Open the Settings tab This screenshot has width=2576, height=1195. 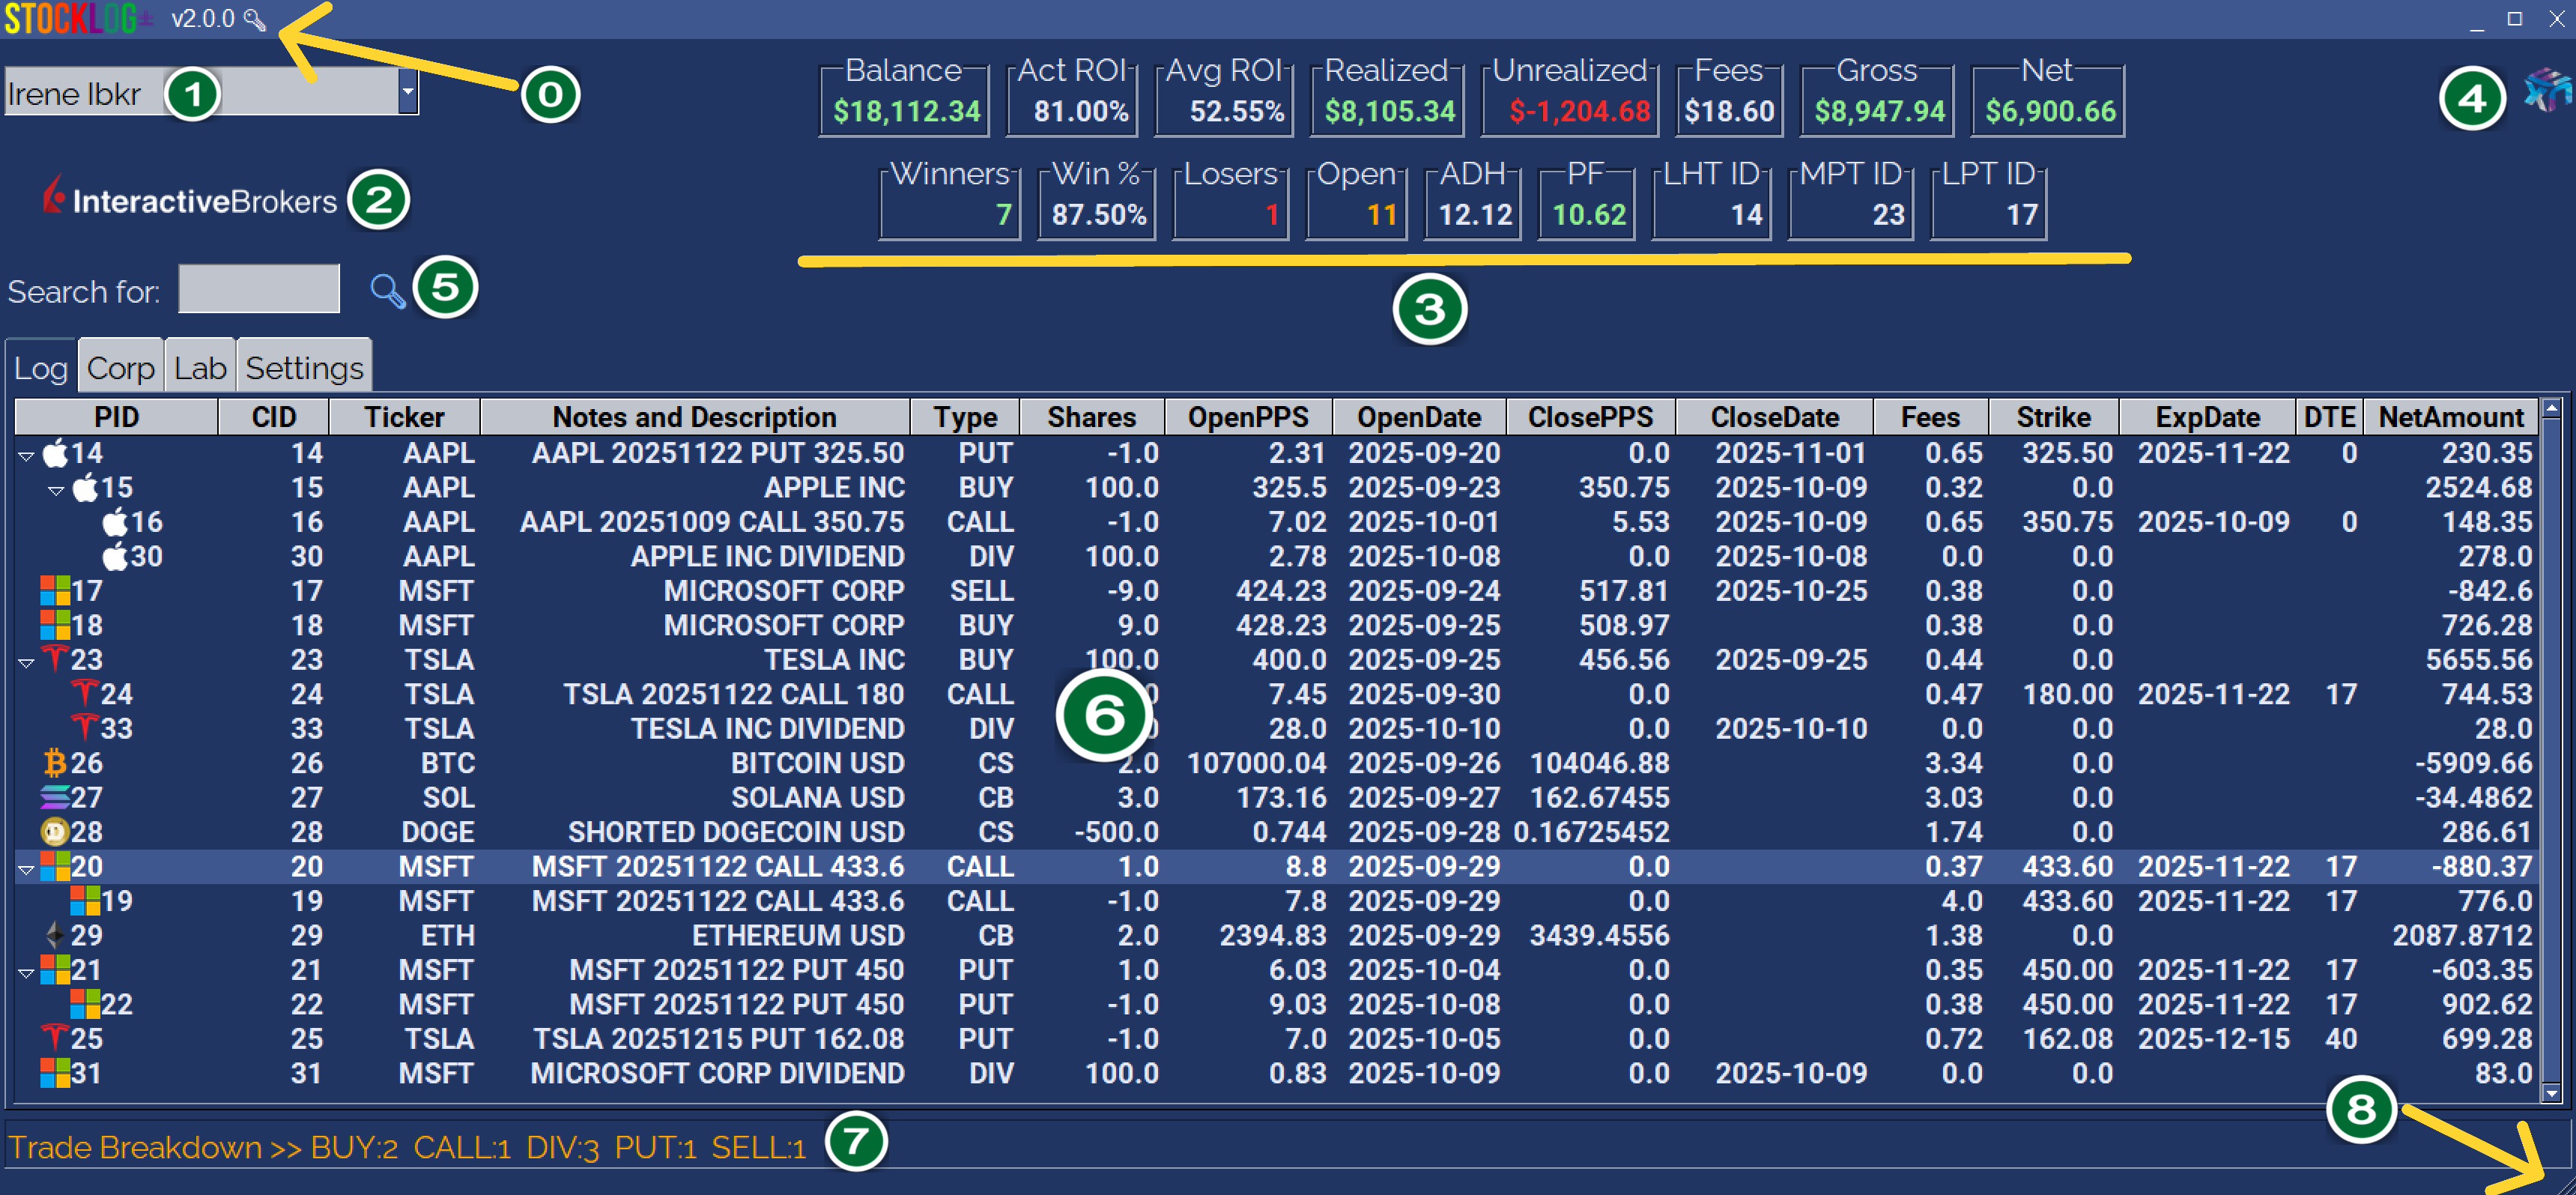pos(304,368)
